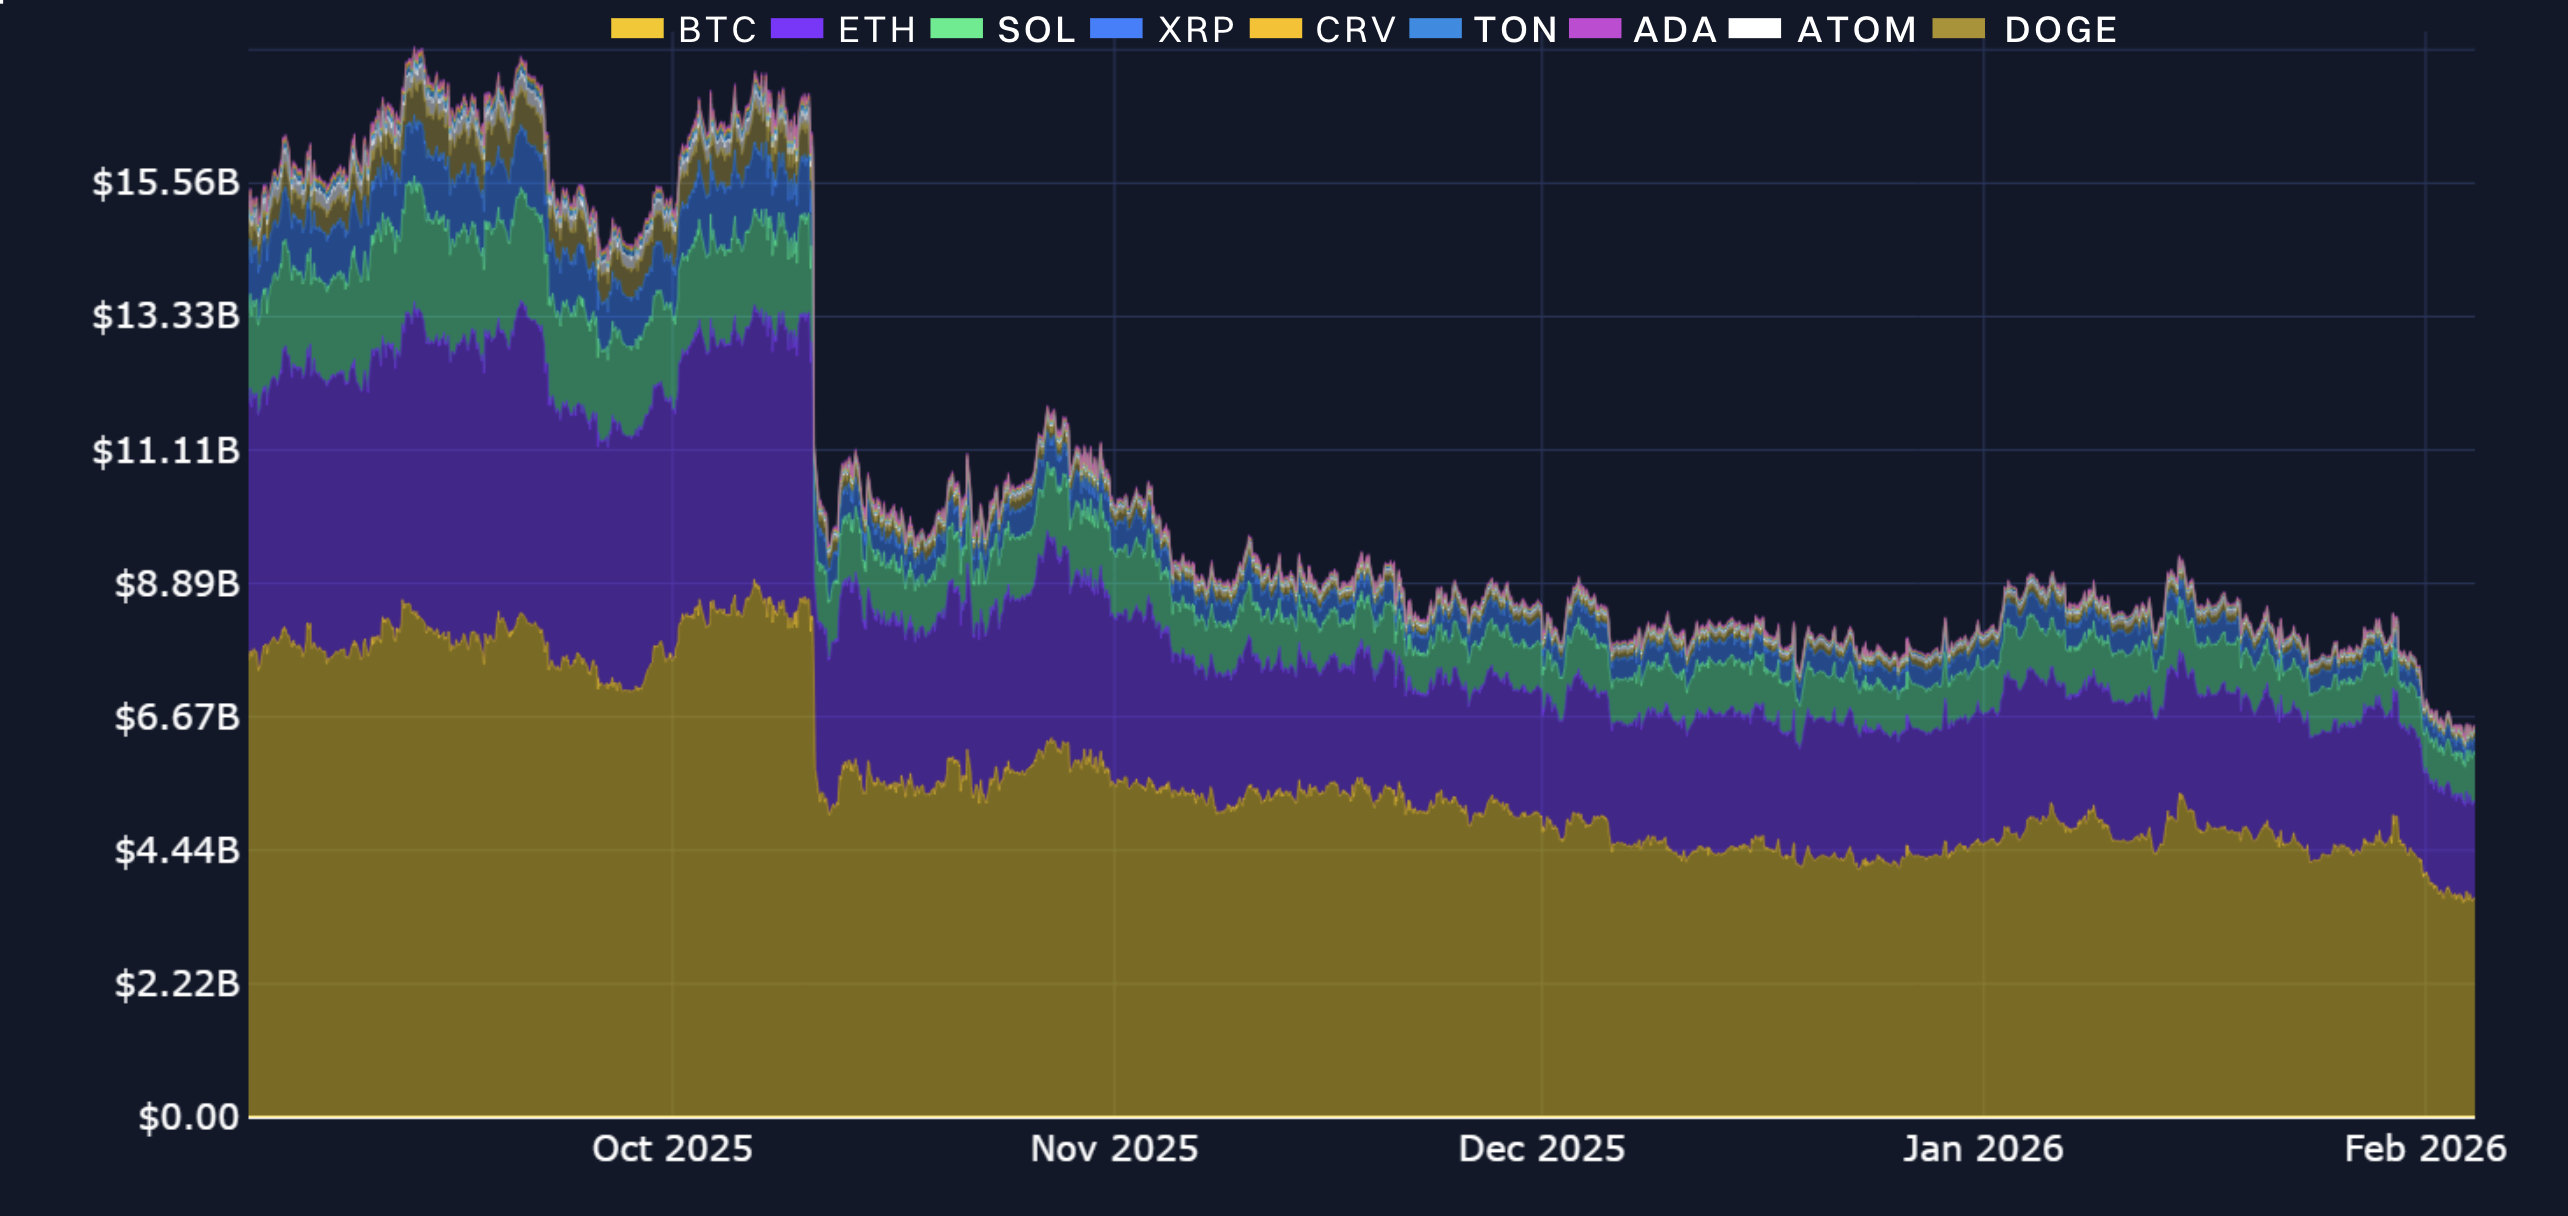The width and height of the screenshot is (2568, 1216).
Task: Select the Nov 2025 date label
Action: (x=1114, y=1149)
